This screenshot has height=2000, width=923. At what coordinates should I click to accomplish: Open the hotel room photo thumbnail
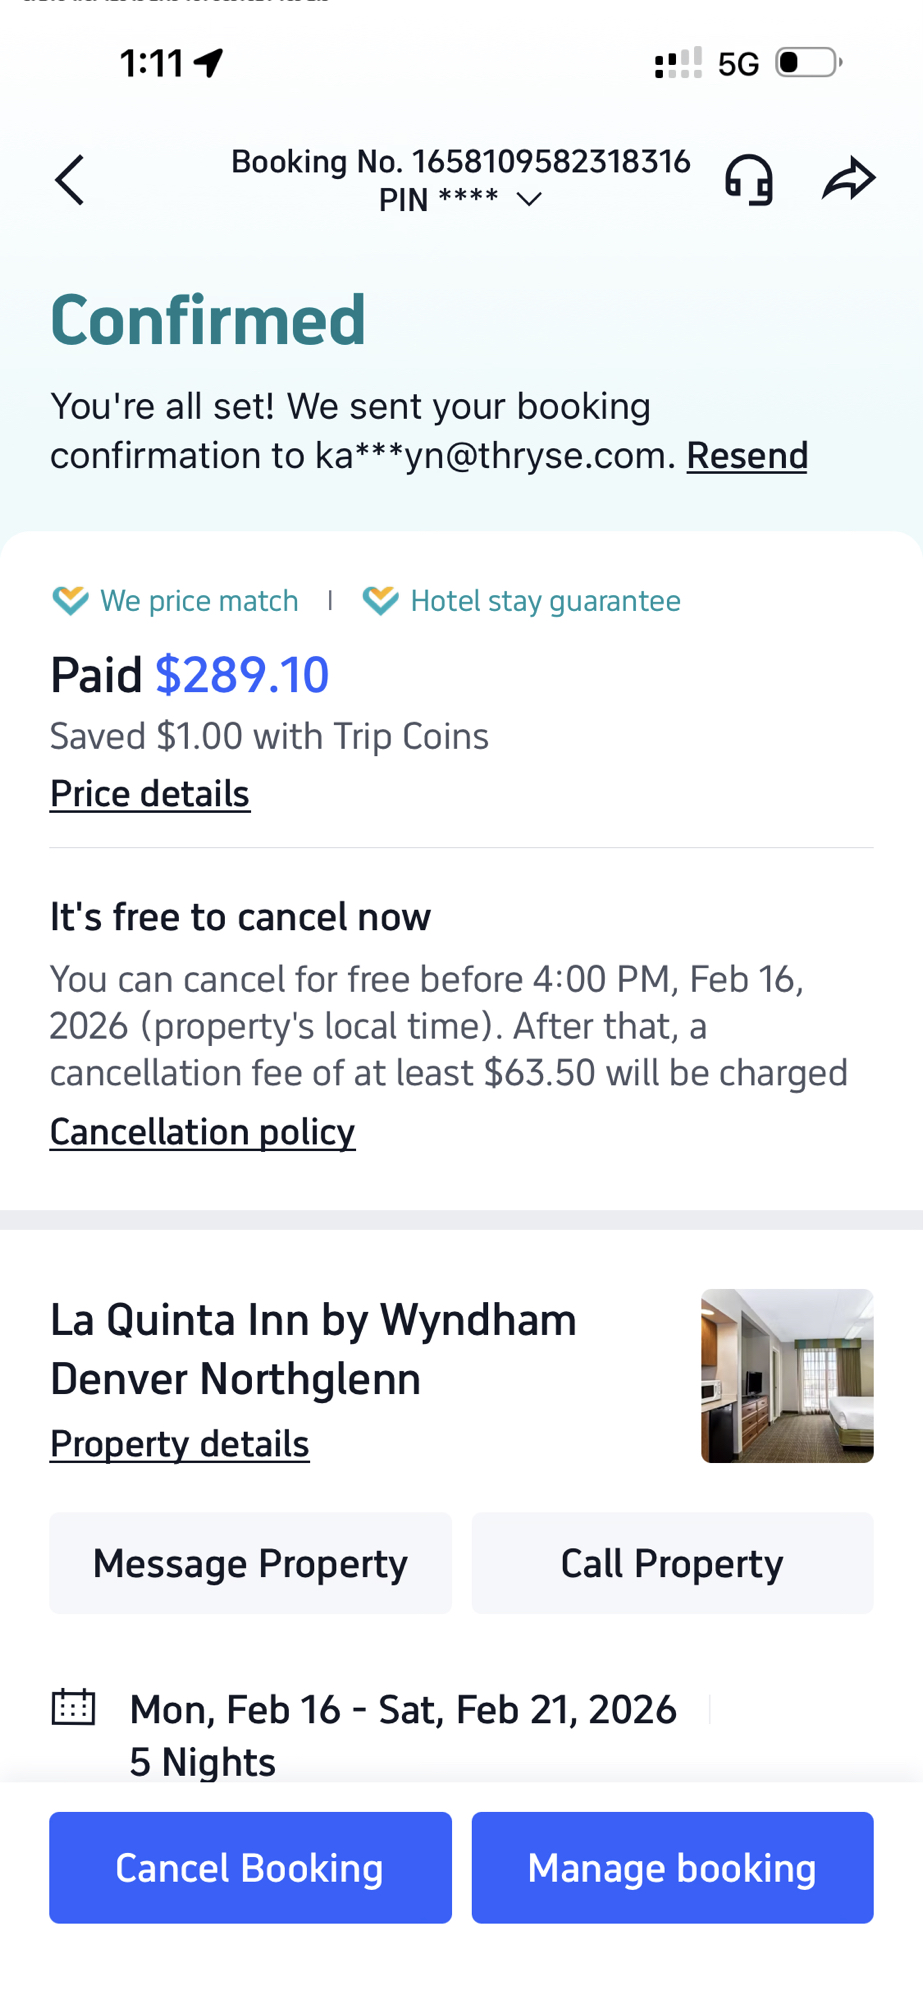click(787, 1376)
